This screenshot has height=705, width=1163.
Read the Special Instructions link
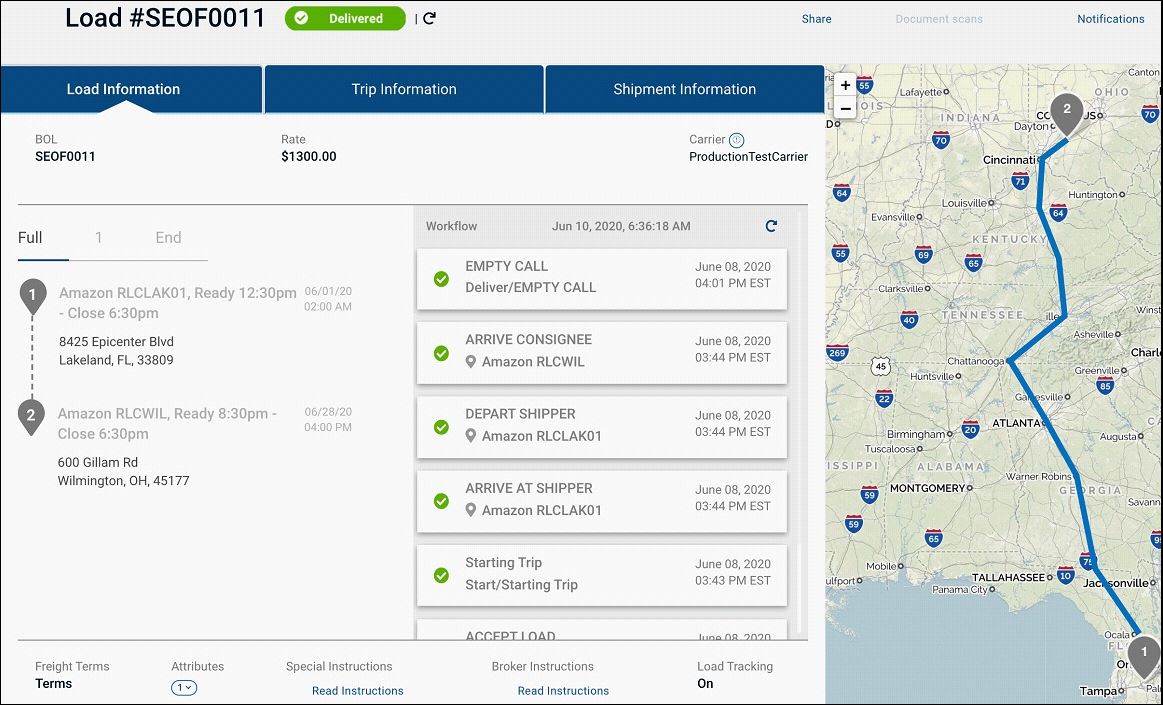click(357, 690)
